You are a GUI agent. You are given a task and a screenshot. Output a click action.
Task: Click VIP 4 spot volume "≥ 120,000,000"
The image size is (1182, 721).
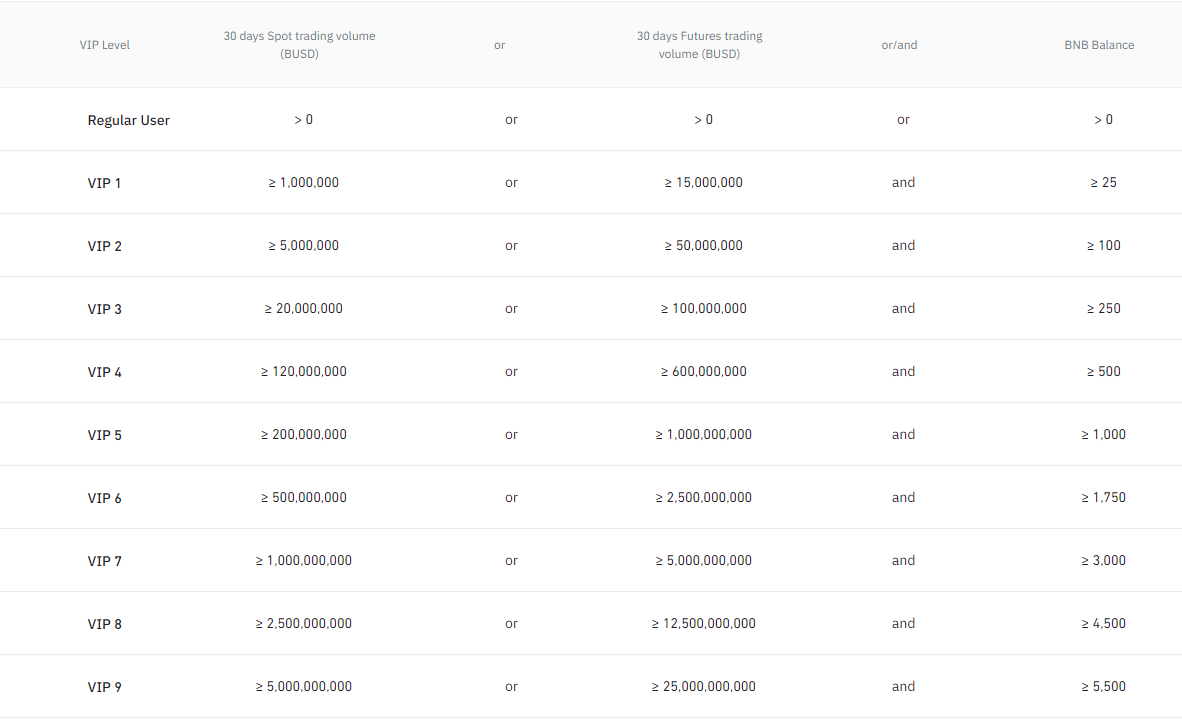click(x=304, y=371)
